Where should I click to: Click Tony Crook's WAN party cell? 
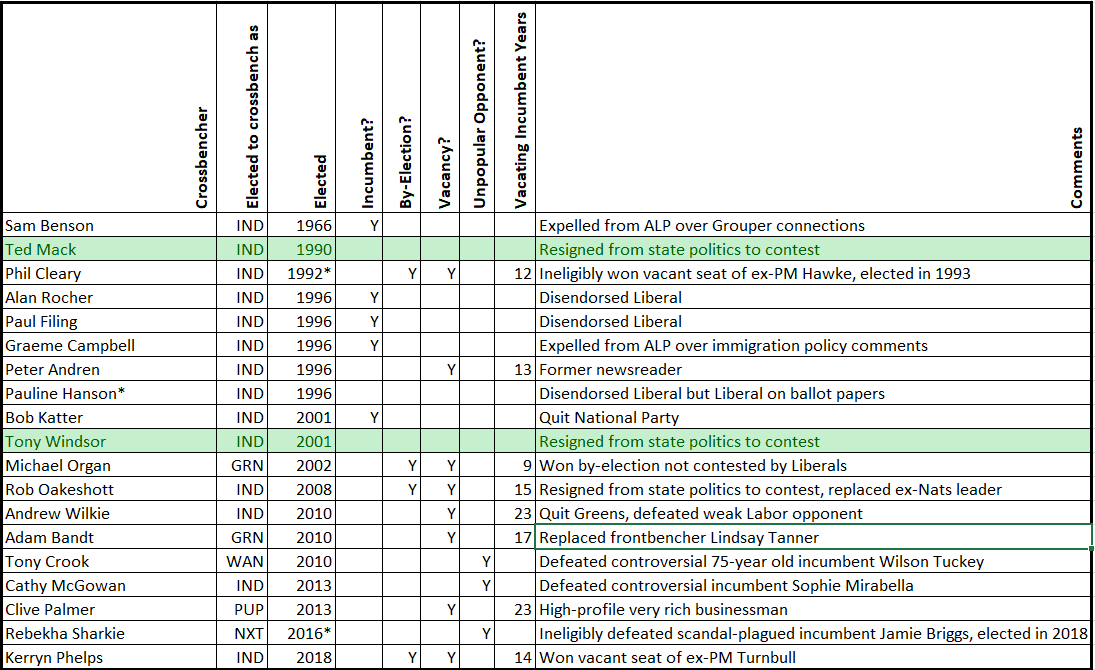coord(242,562)
